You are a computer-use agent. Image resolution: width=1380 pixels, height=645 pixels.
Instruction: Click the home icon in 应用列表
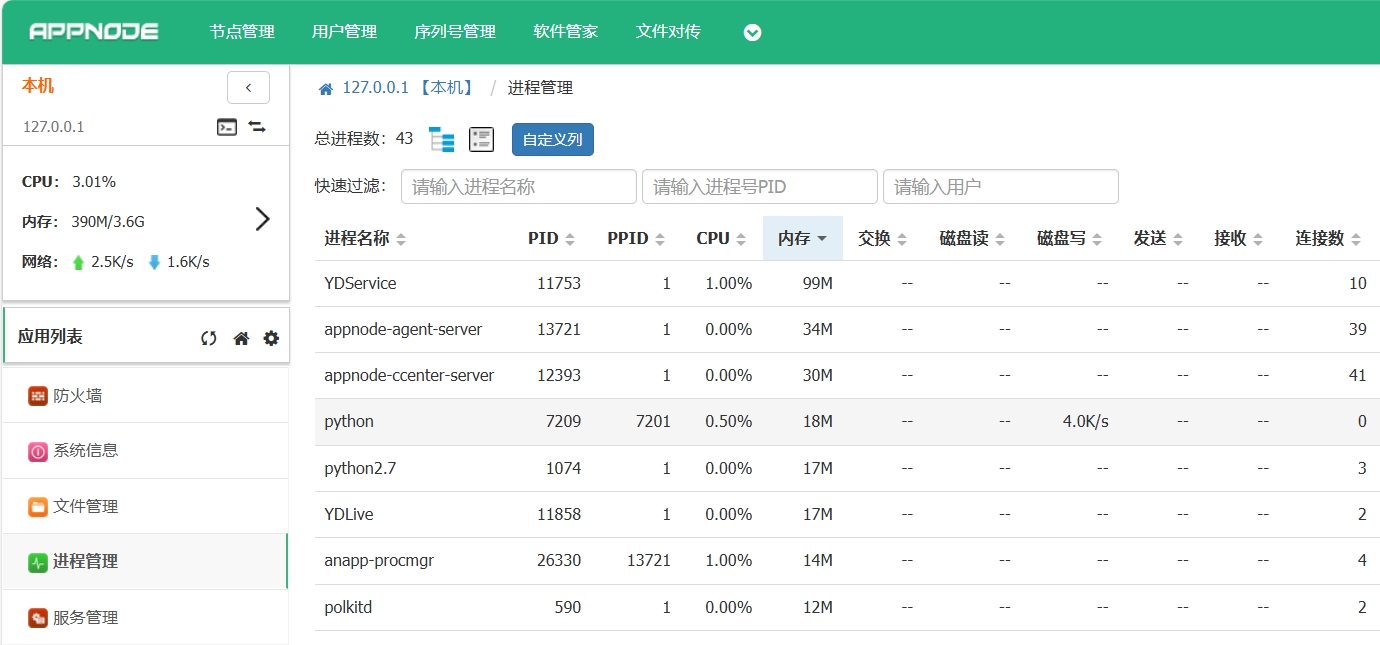(x=241, y=338)
